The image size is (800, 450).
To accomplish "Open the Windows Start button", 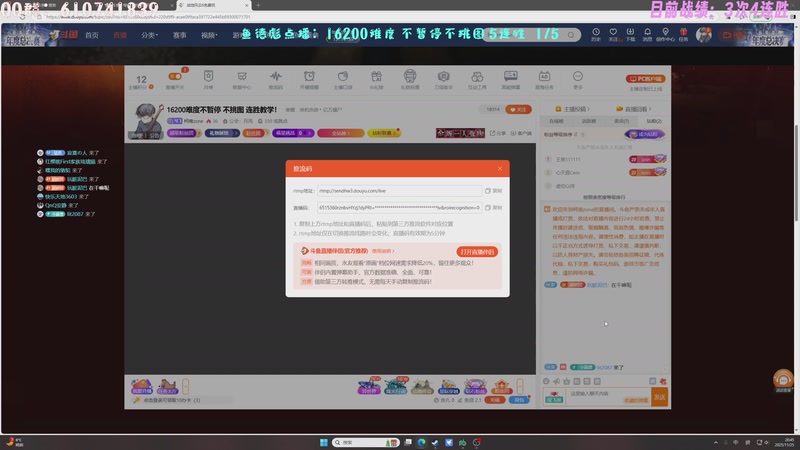I will [x=323, y=442].
